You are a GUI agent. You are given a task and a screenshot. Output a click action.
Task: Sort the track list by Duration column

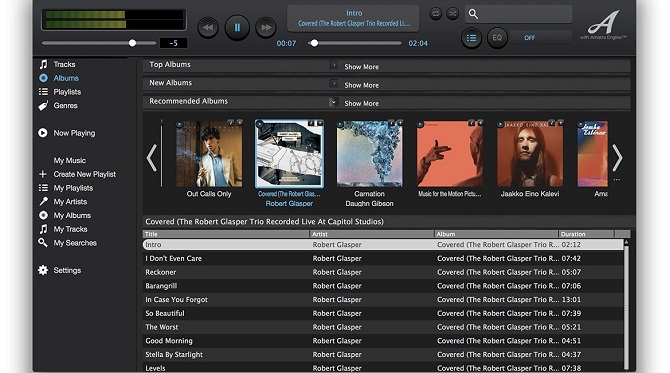(x=587, y=234)
